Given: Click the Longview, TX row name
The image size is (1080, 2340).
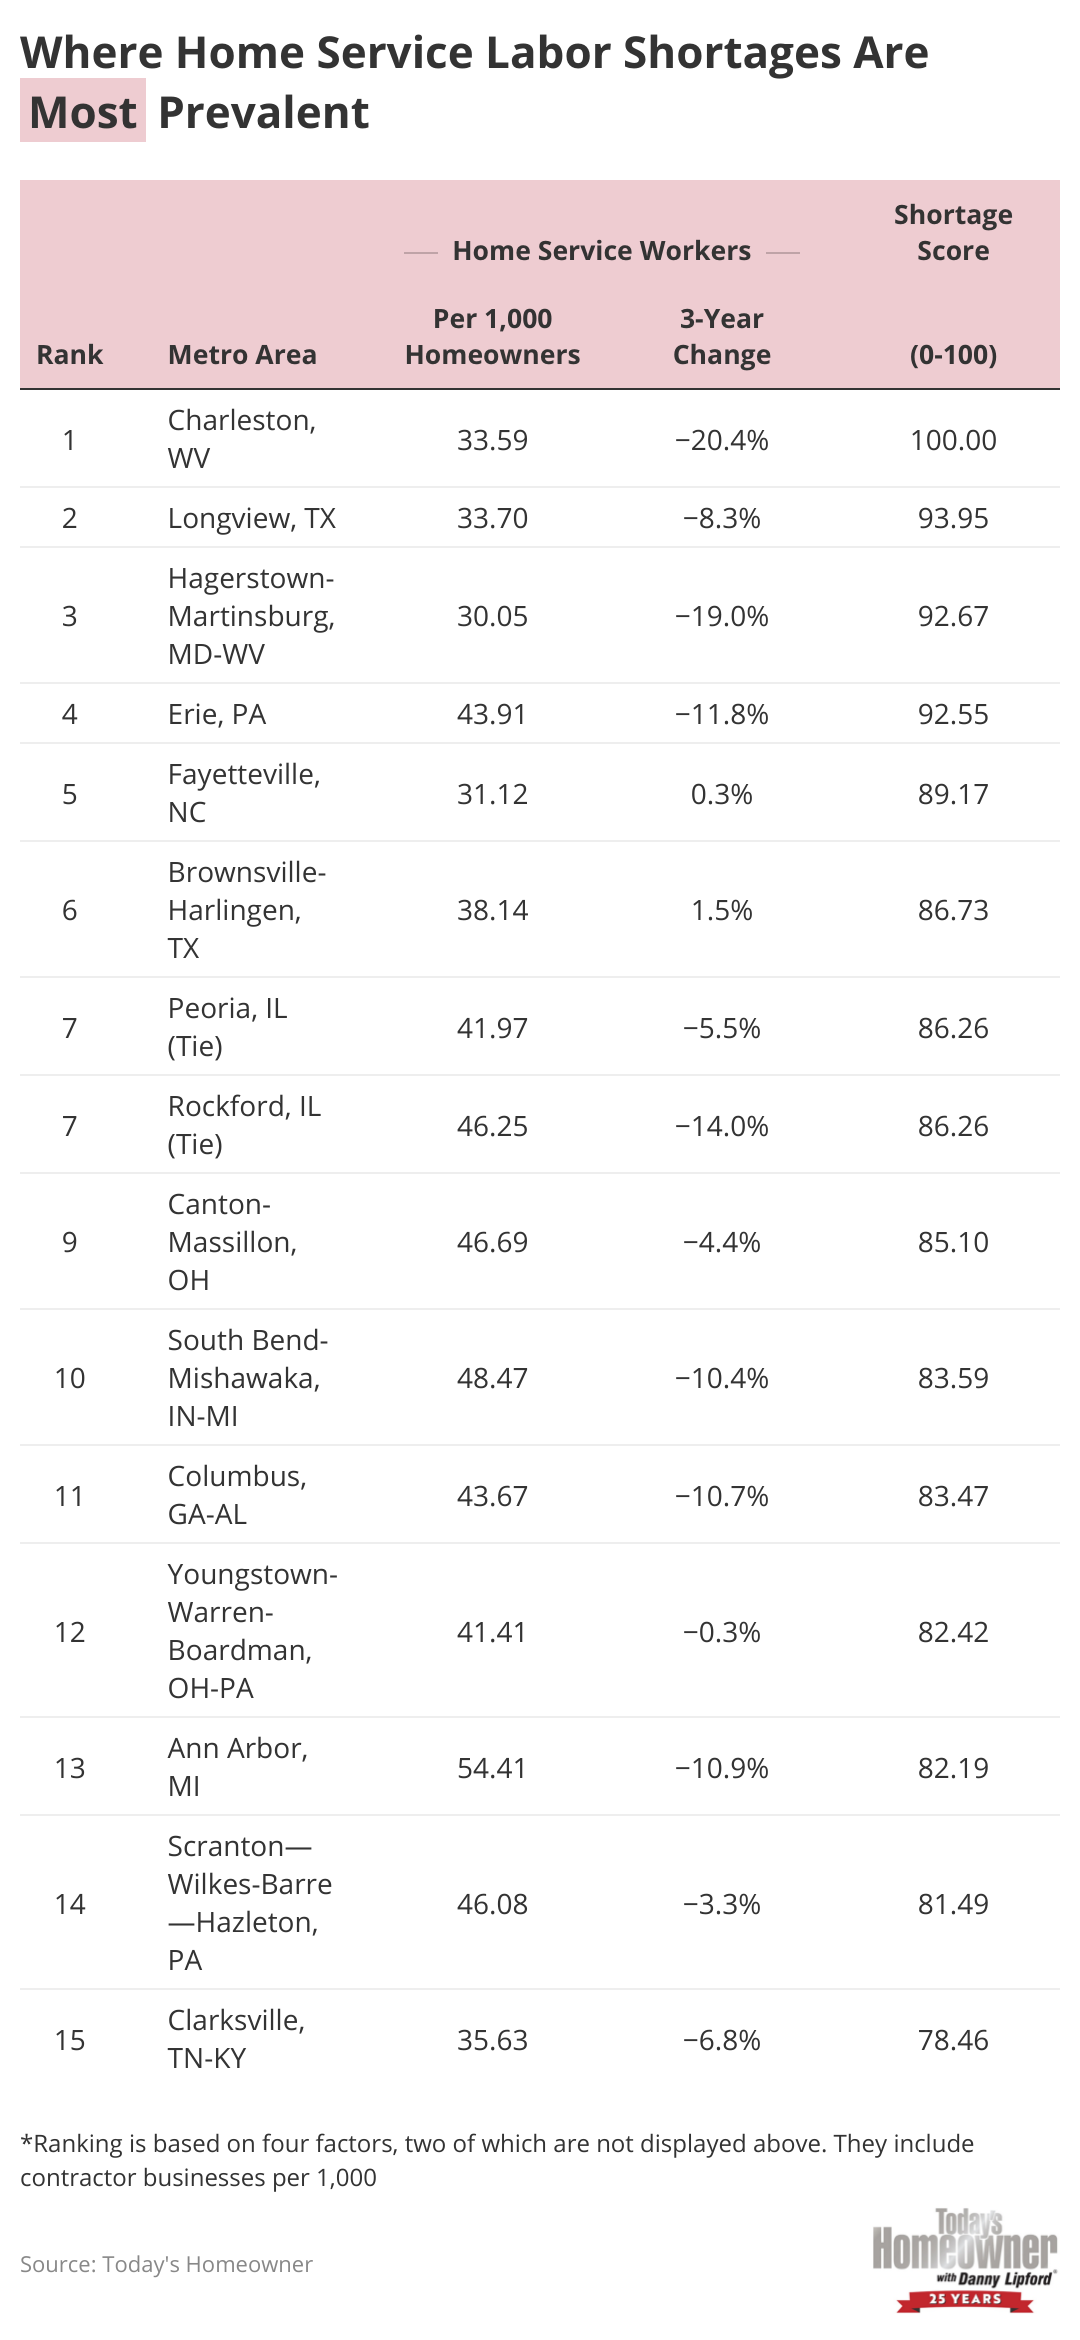Looking at the screenshot, I should [x=252, y=518].
